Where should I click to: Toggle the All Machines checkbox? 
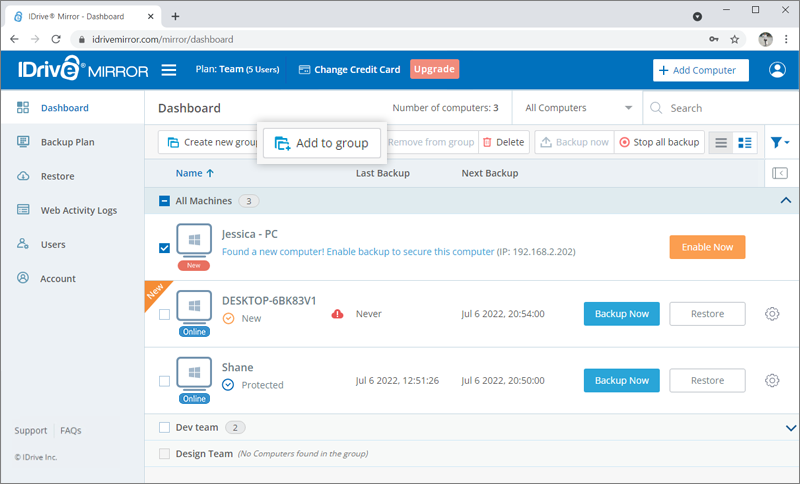tap(164, 201)
